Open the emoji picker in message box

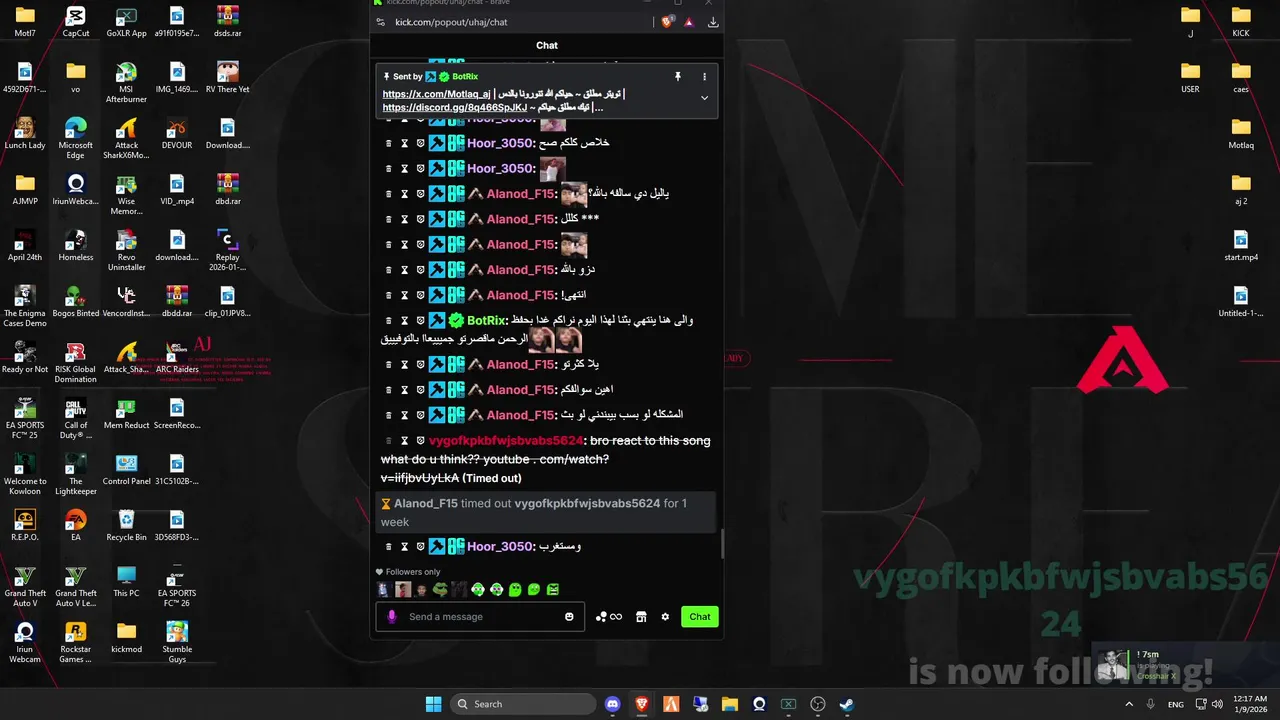570,617
